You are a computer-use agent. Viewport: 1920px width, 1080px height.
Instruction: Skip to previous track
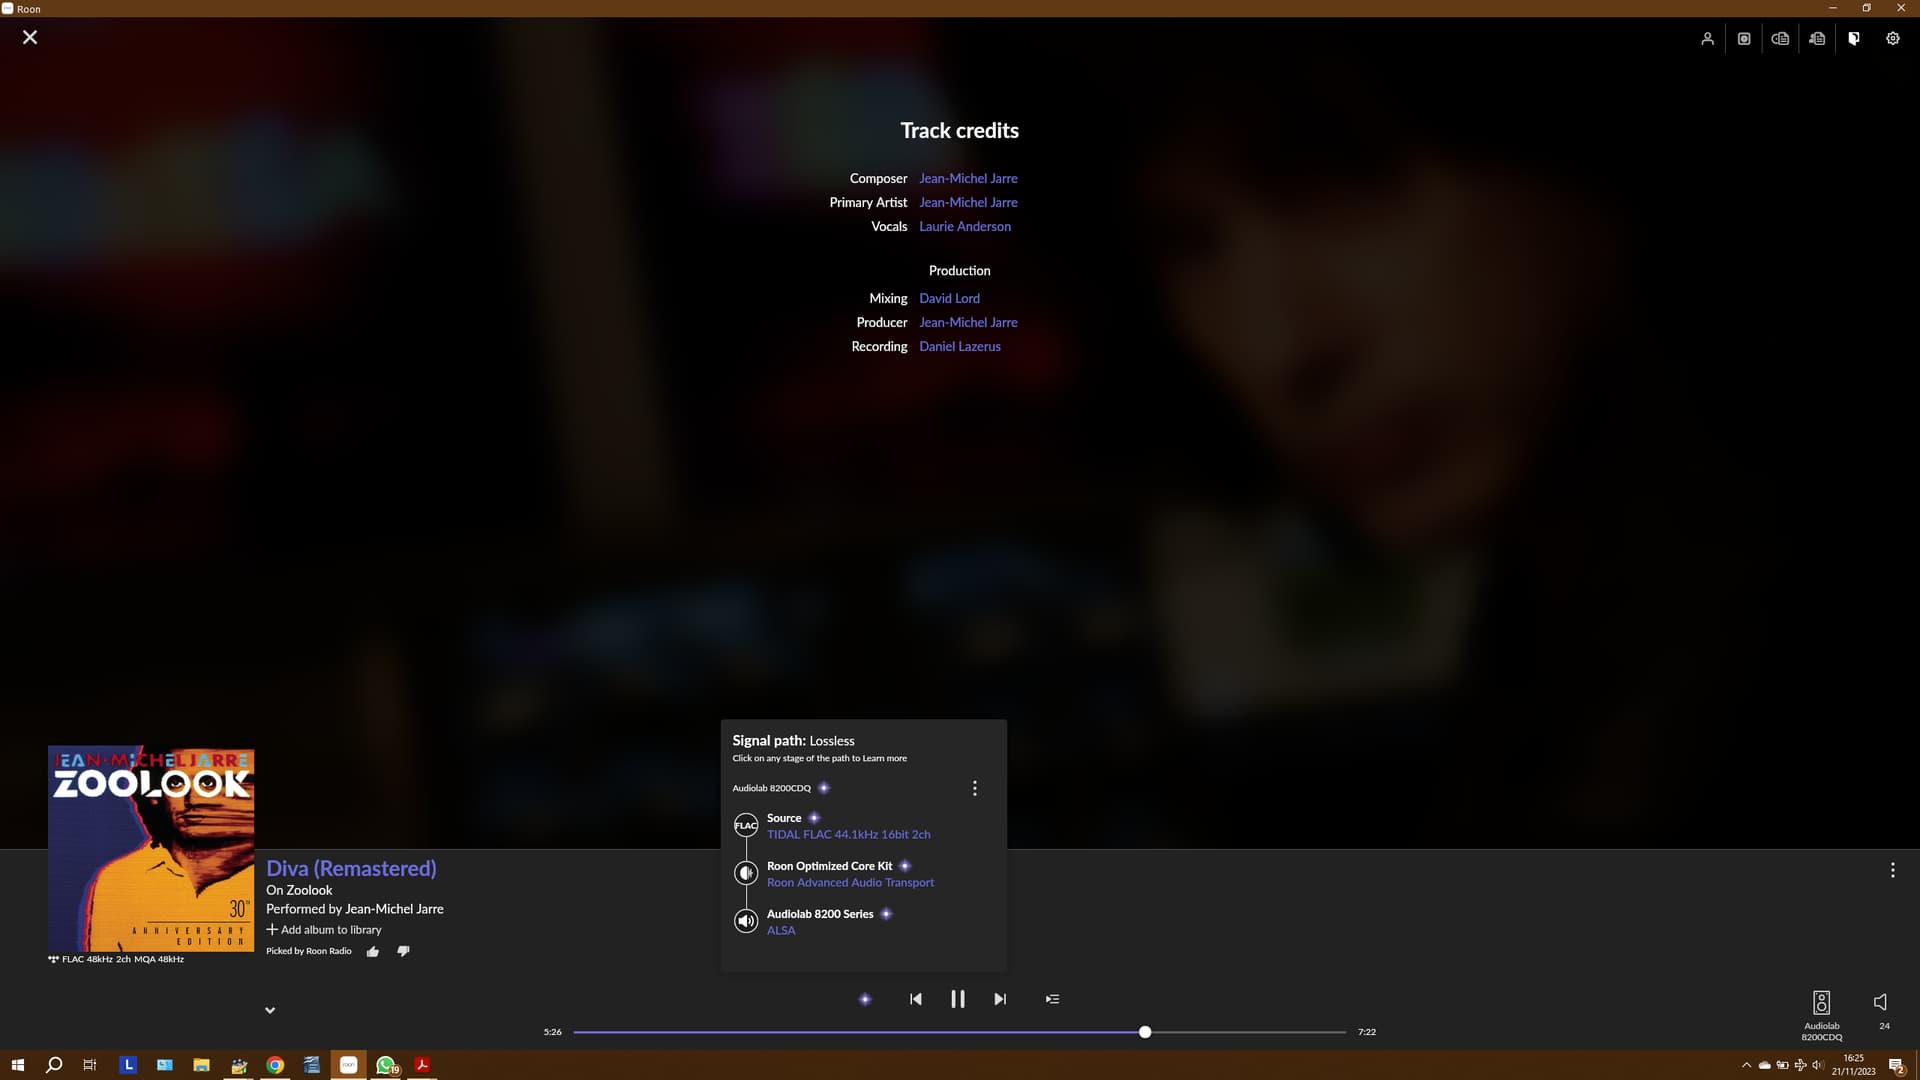[x=915, y=999]
